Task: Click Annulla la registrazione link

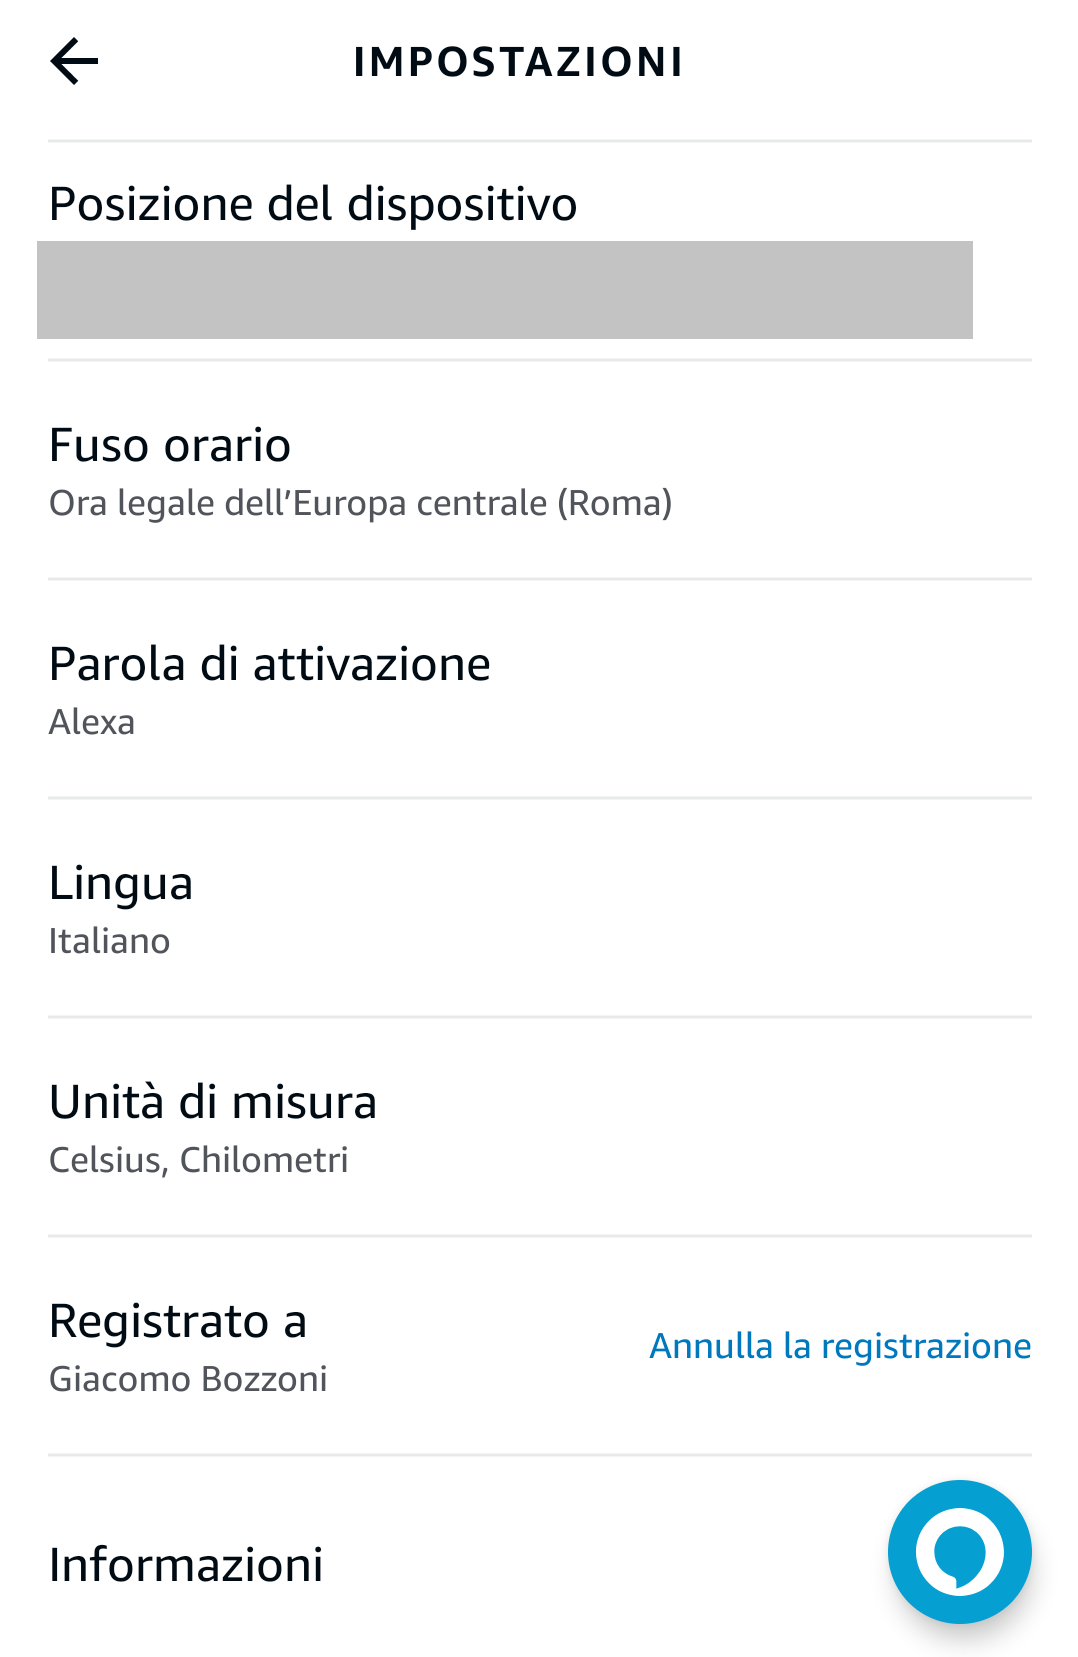Action: click(x=840, y=1346)
